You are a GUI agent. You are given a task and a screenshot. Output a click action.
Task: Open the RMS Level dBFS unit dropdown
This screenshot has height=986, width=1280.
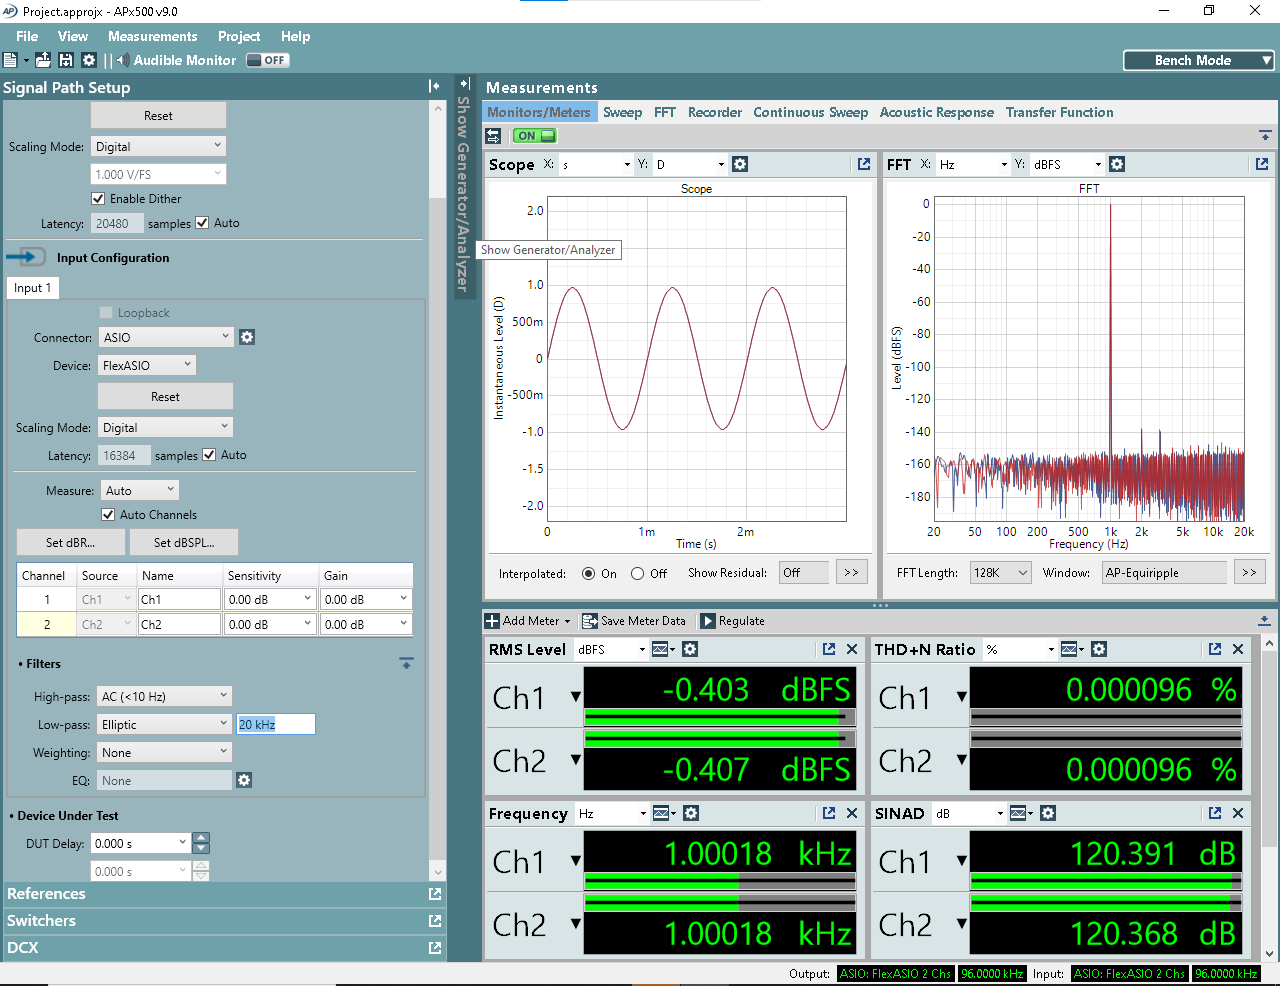612,649
